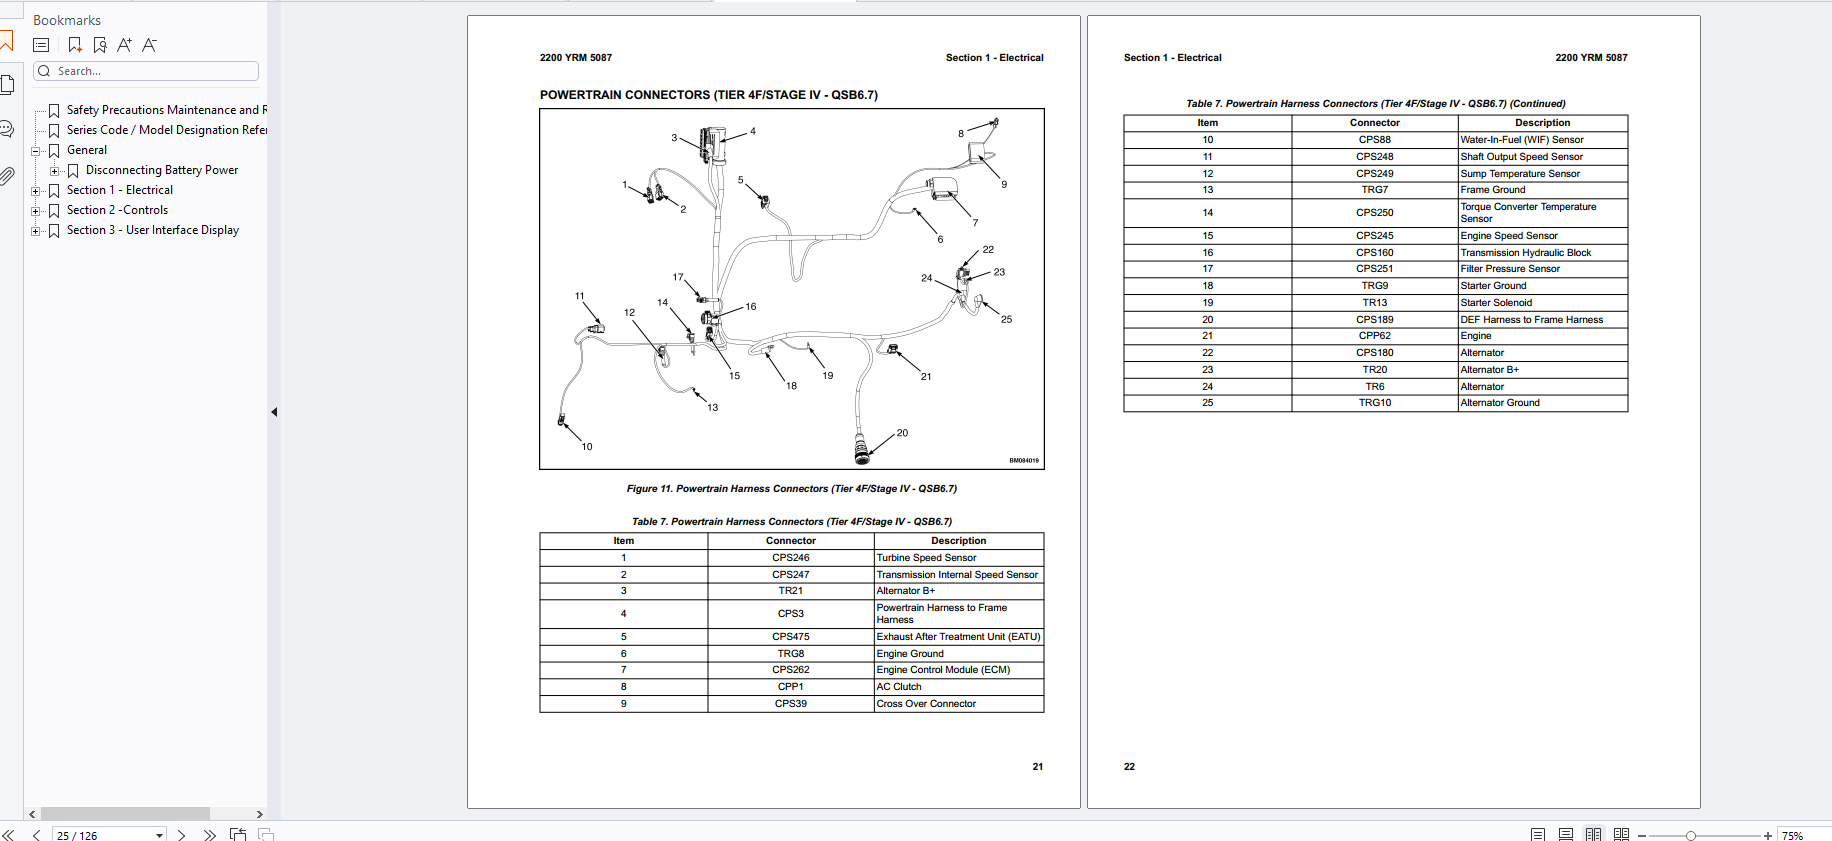Open Safety Precautions Maintenance bookmark
The image size is (1832, 841).
(166, 110)
